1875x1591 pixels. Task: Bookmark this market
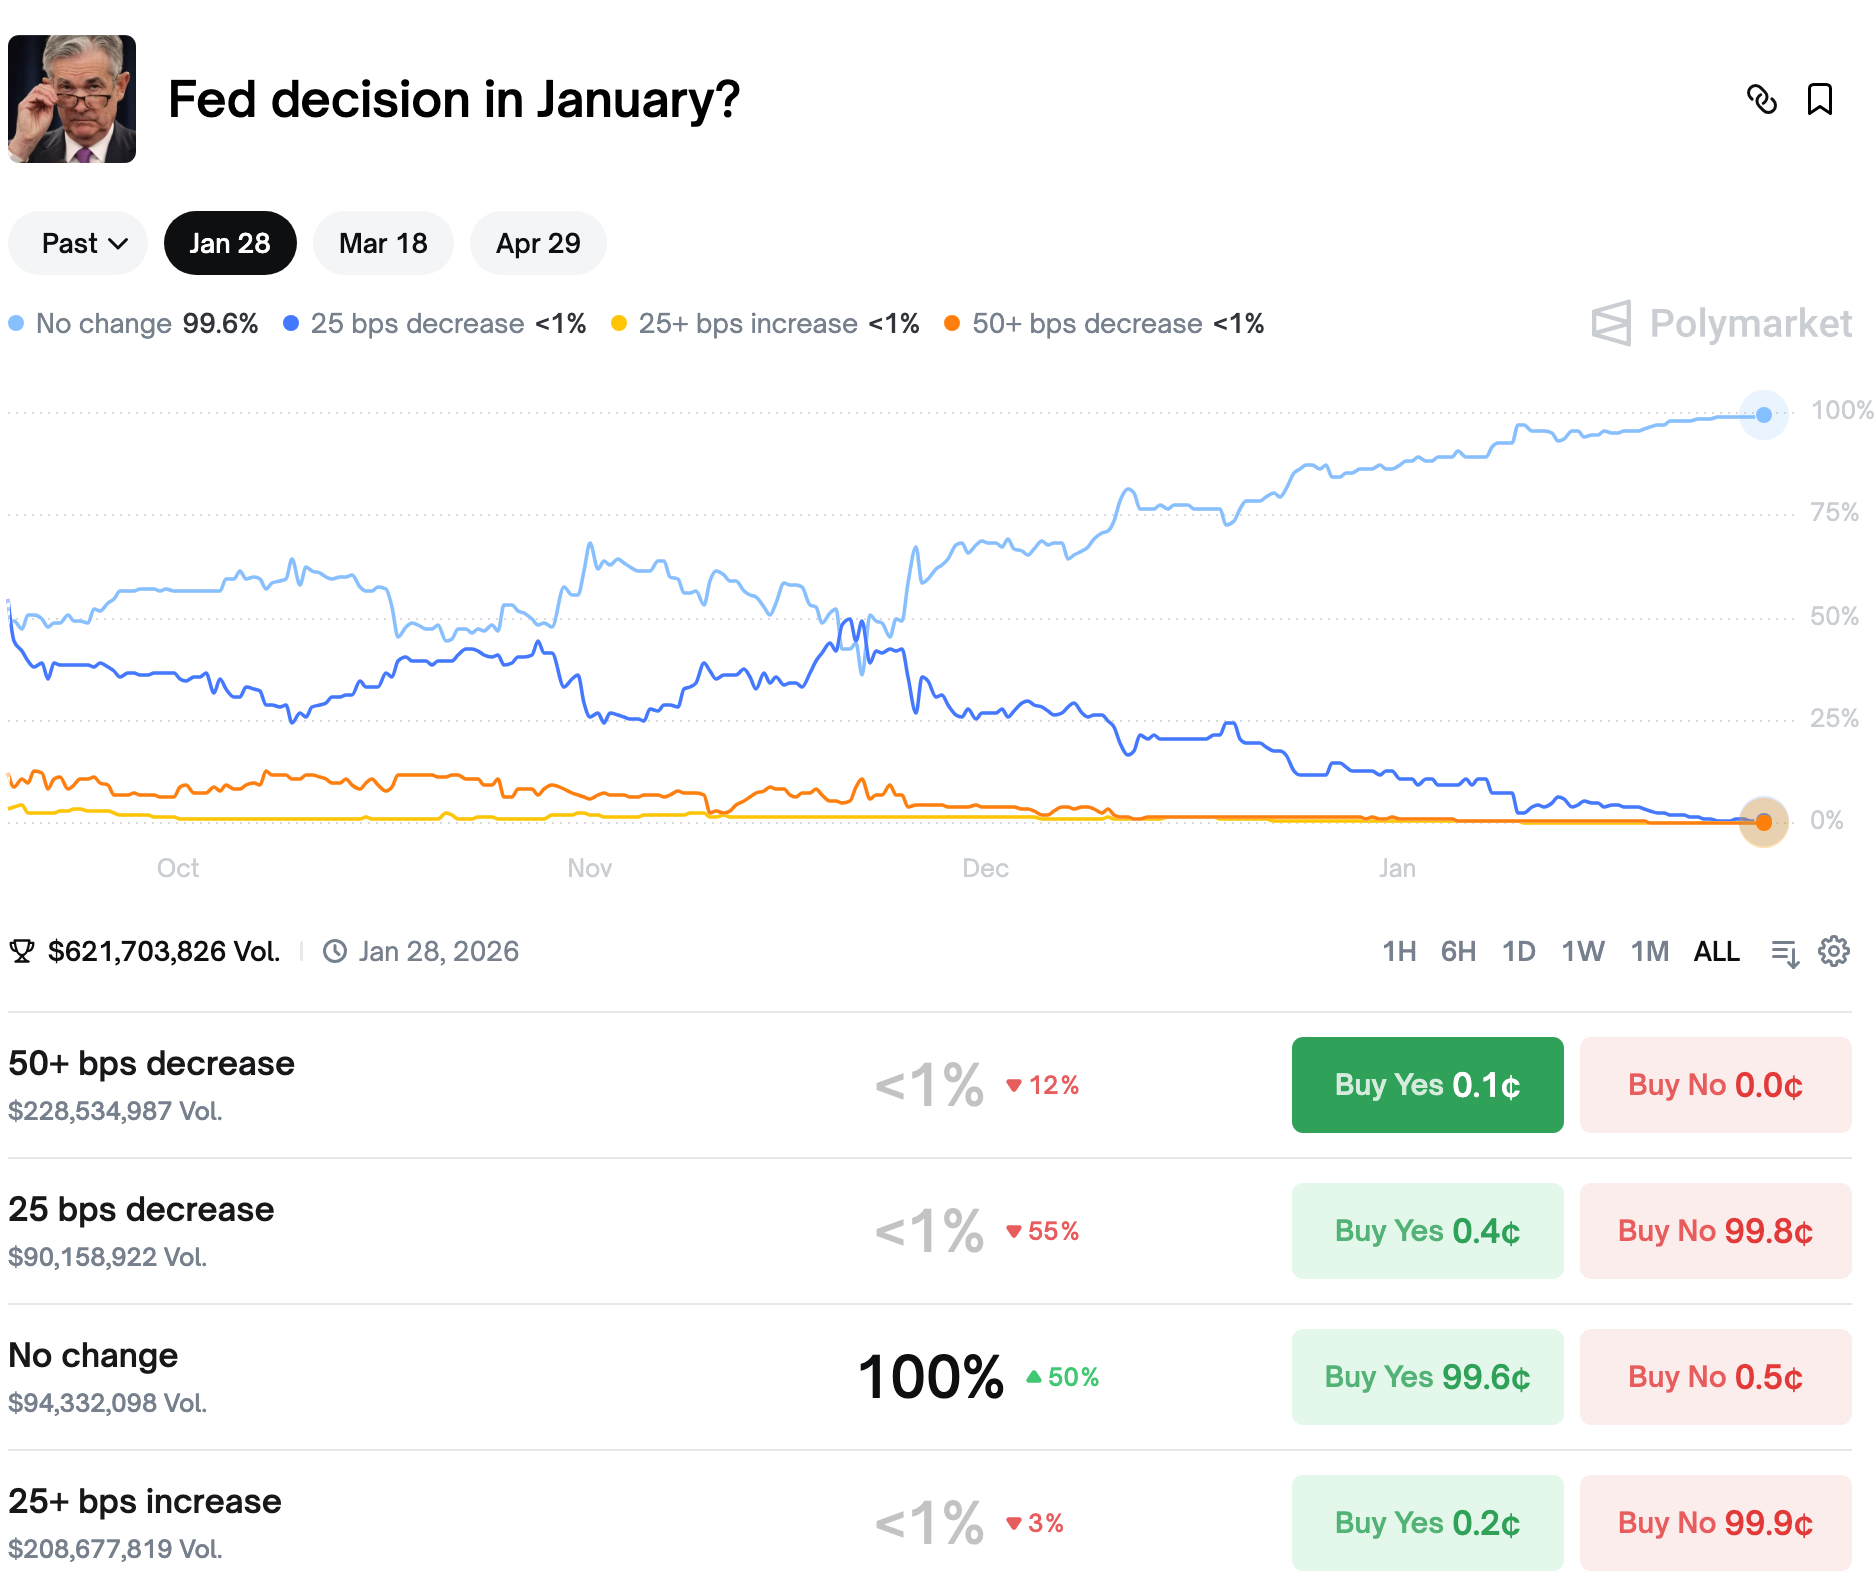pyautogui.click(x=1820, y=100)
